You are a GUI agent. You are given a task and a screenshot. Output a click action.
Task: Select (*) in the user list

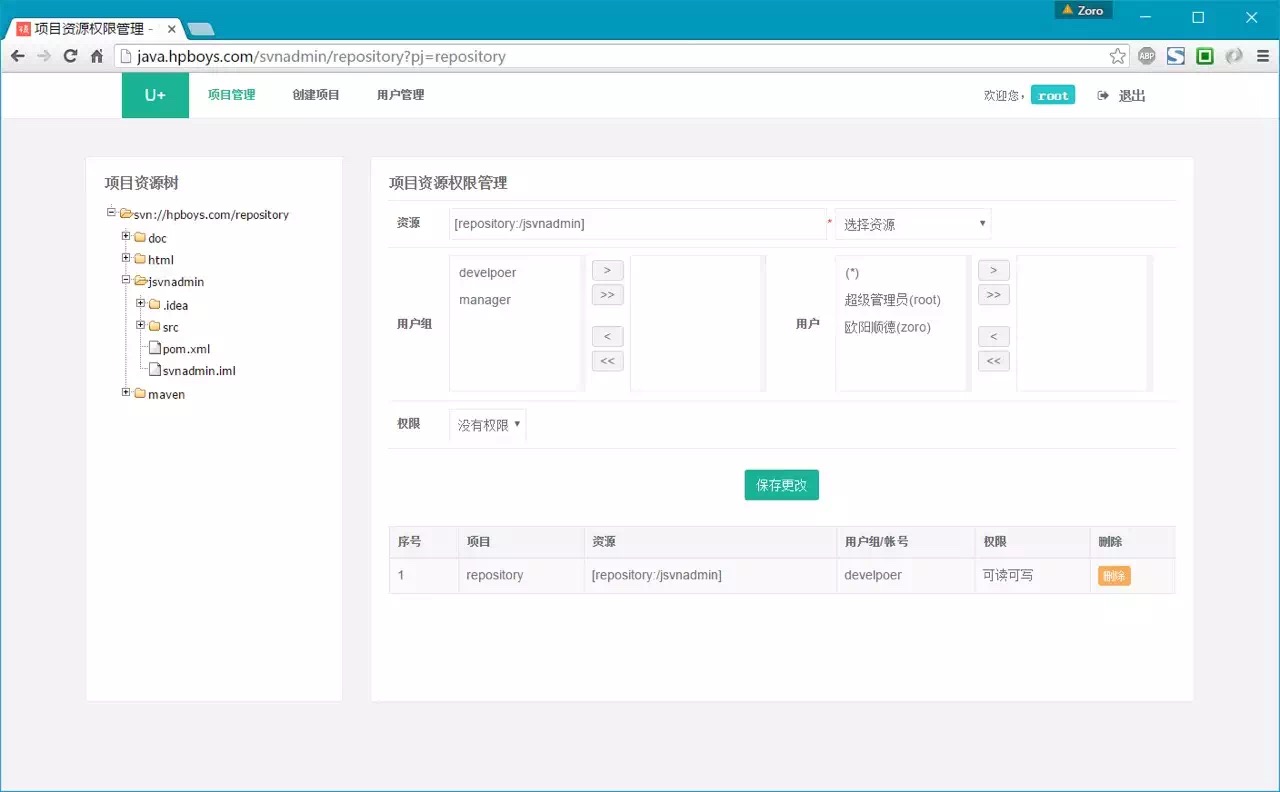[x=852, y=273]
